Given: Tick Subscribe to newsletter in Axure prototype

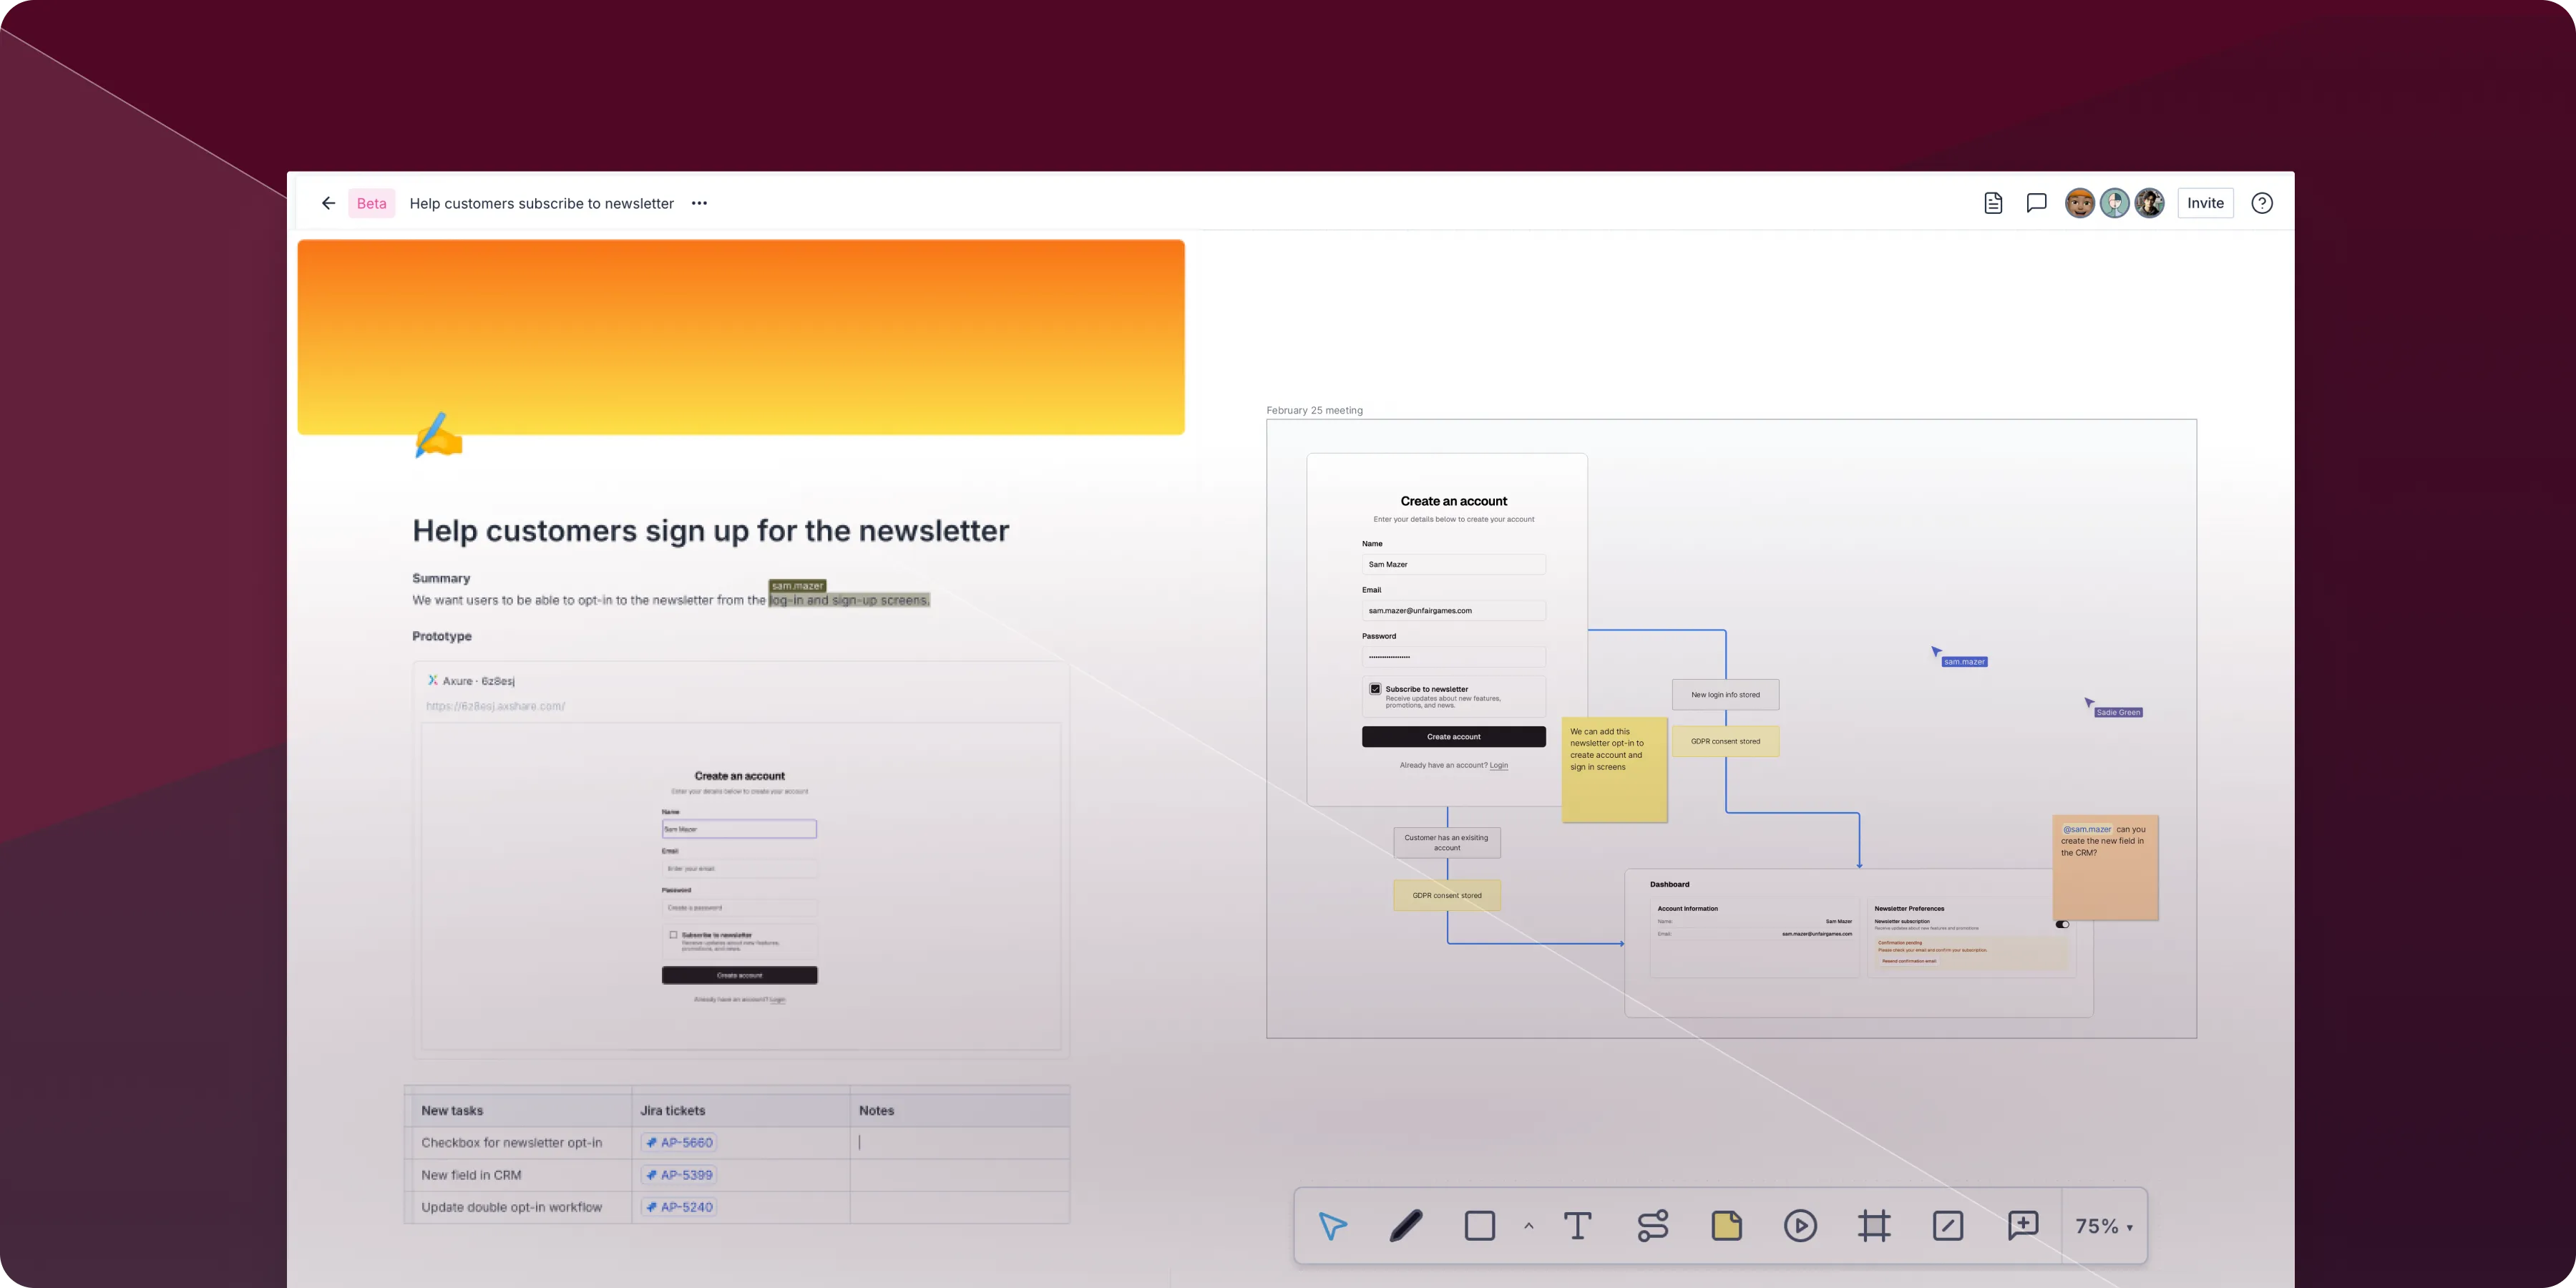Looking at the screenshot, I should pyautogui.click(x=673, y=935).
